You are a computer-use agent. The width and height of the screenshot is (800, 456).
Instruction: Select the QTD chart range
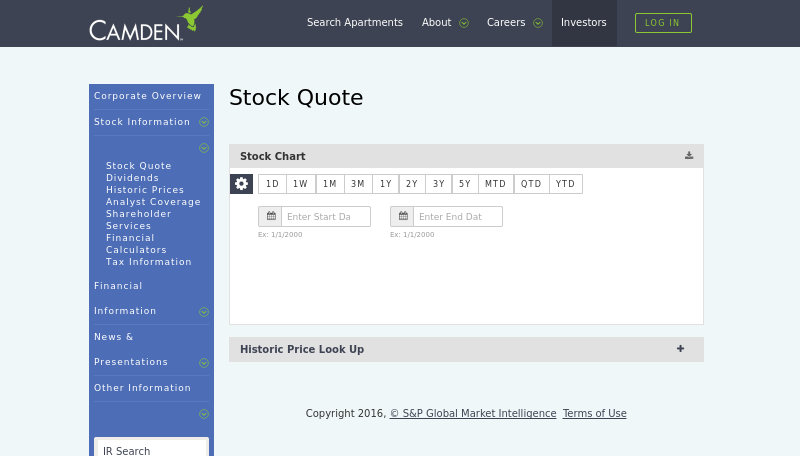point(532,184)
